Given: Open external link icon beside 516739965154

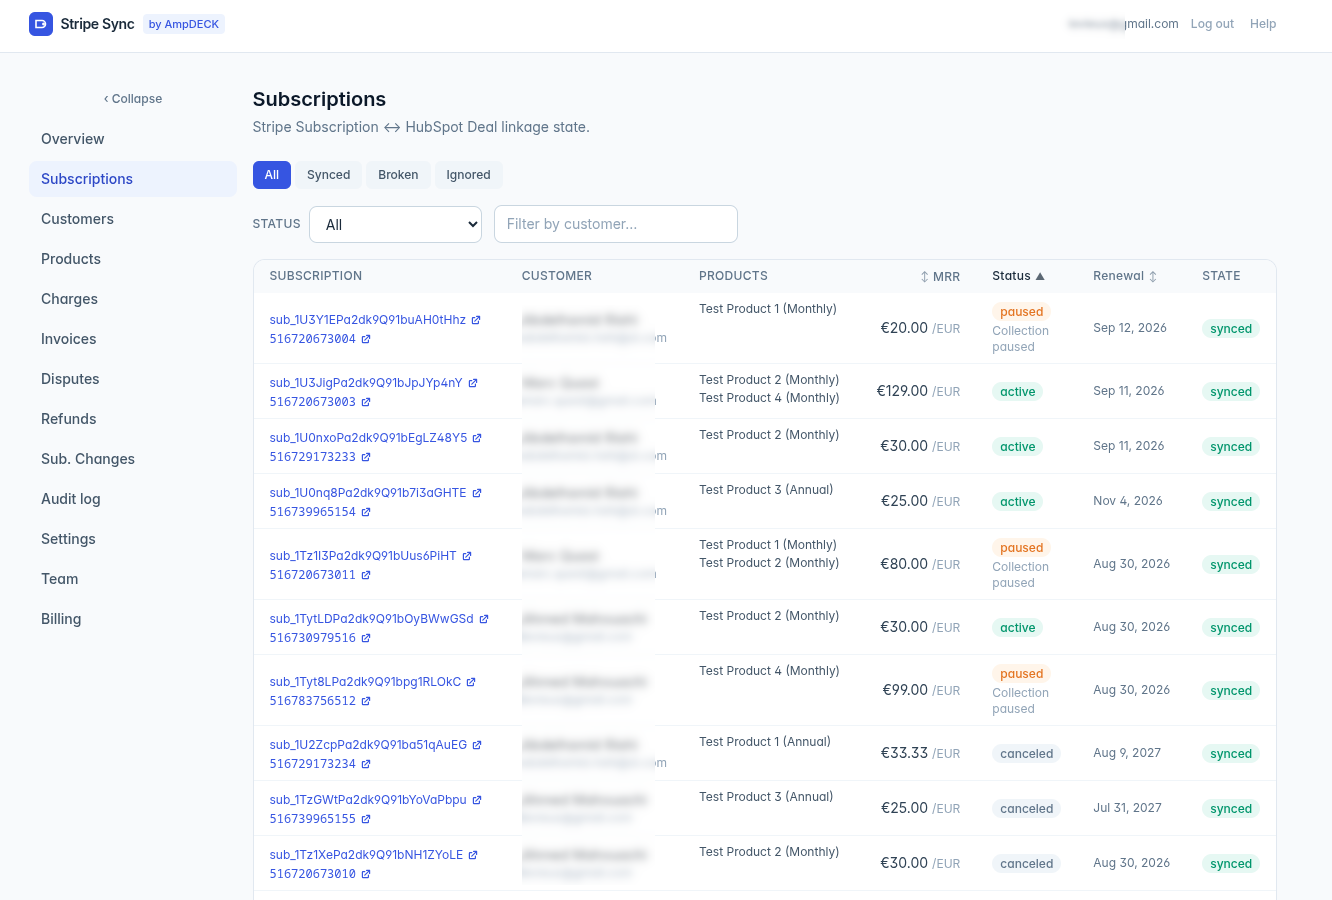Looking at the screenshot, I should (x=366, y=512).
